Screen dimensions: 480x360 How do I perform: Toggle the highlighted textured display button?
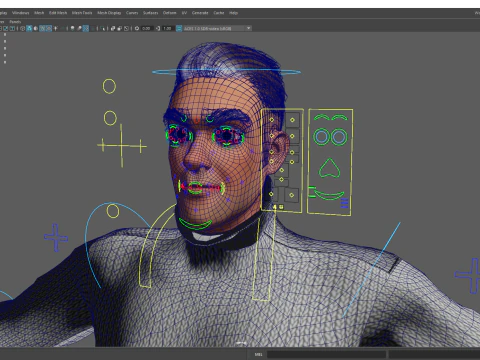coord(49,28)
